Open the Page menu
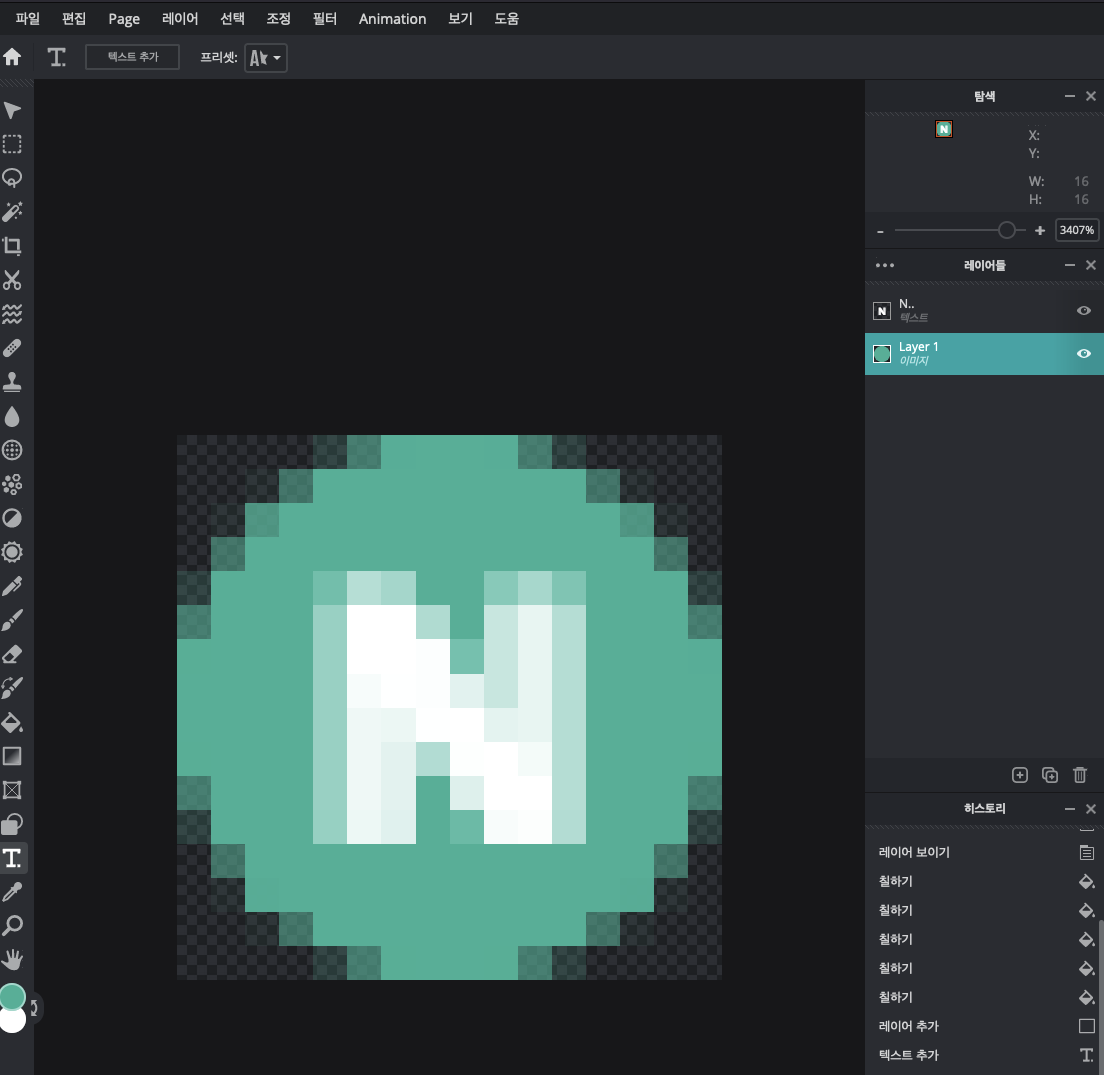 [x=124, y=19]
